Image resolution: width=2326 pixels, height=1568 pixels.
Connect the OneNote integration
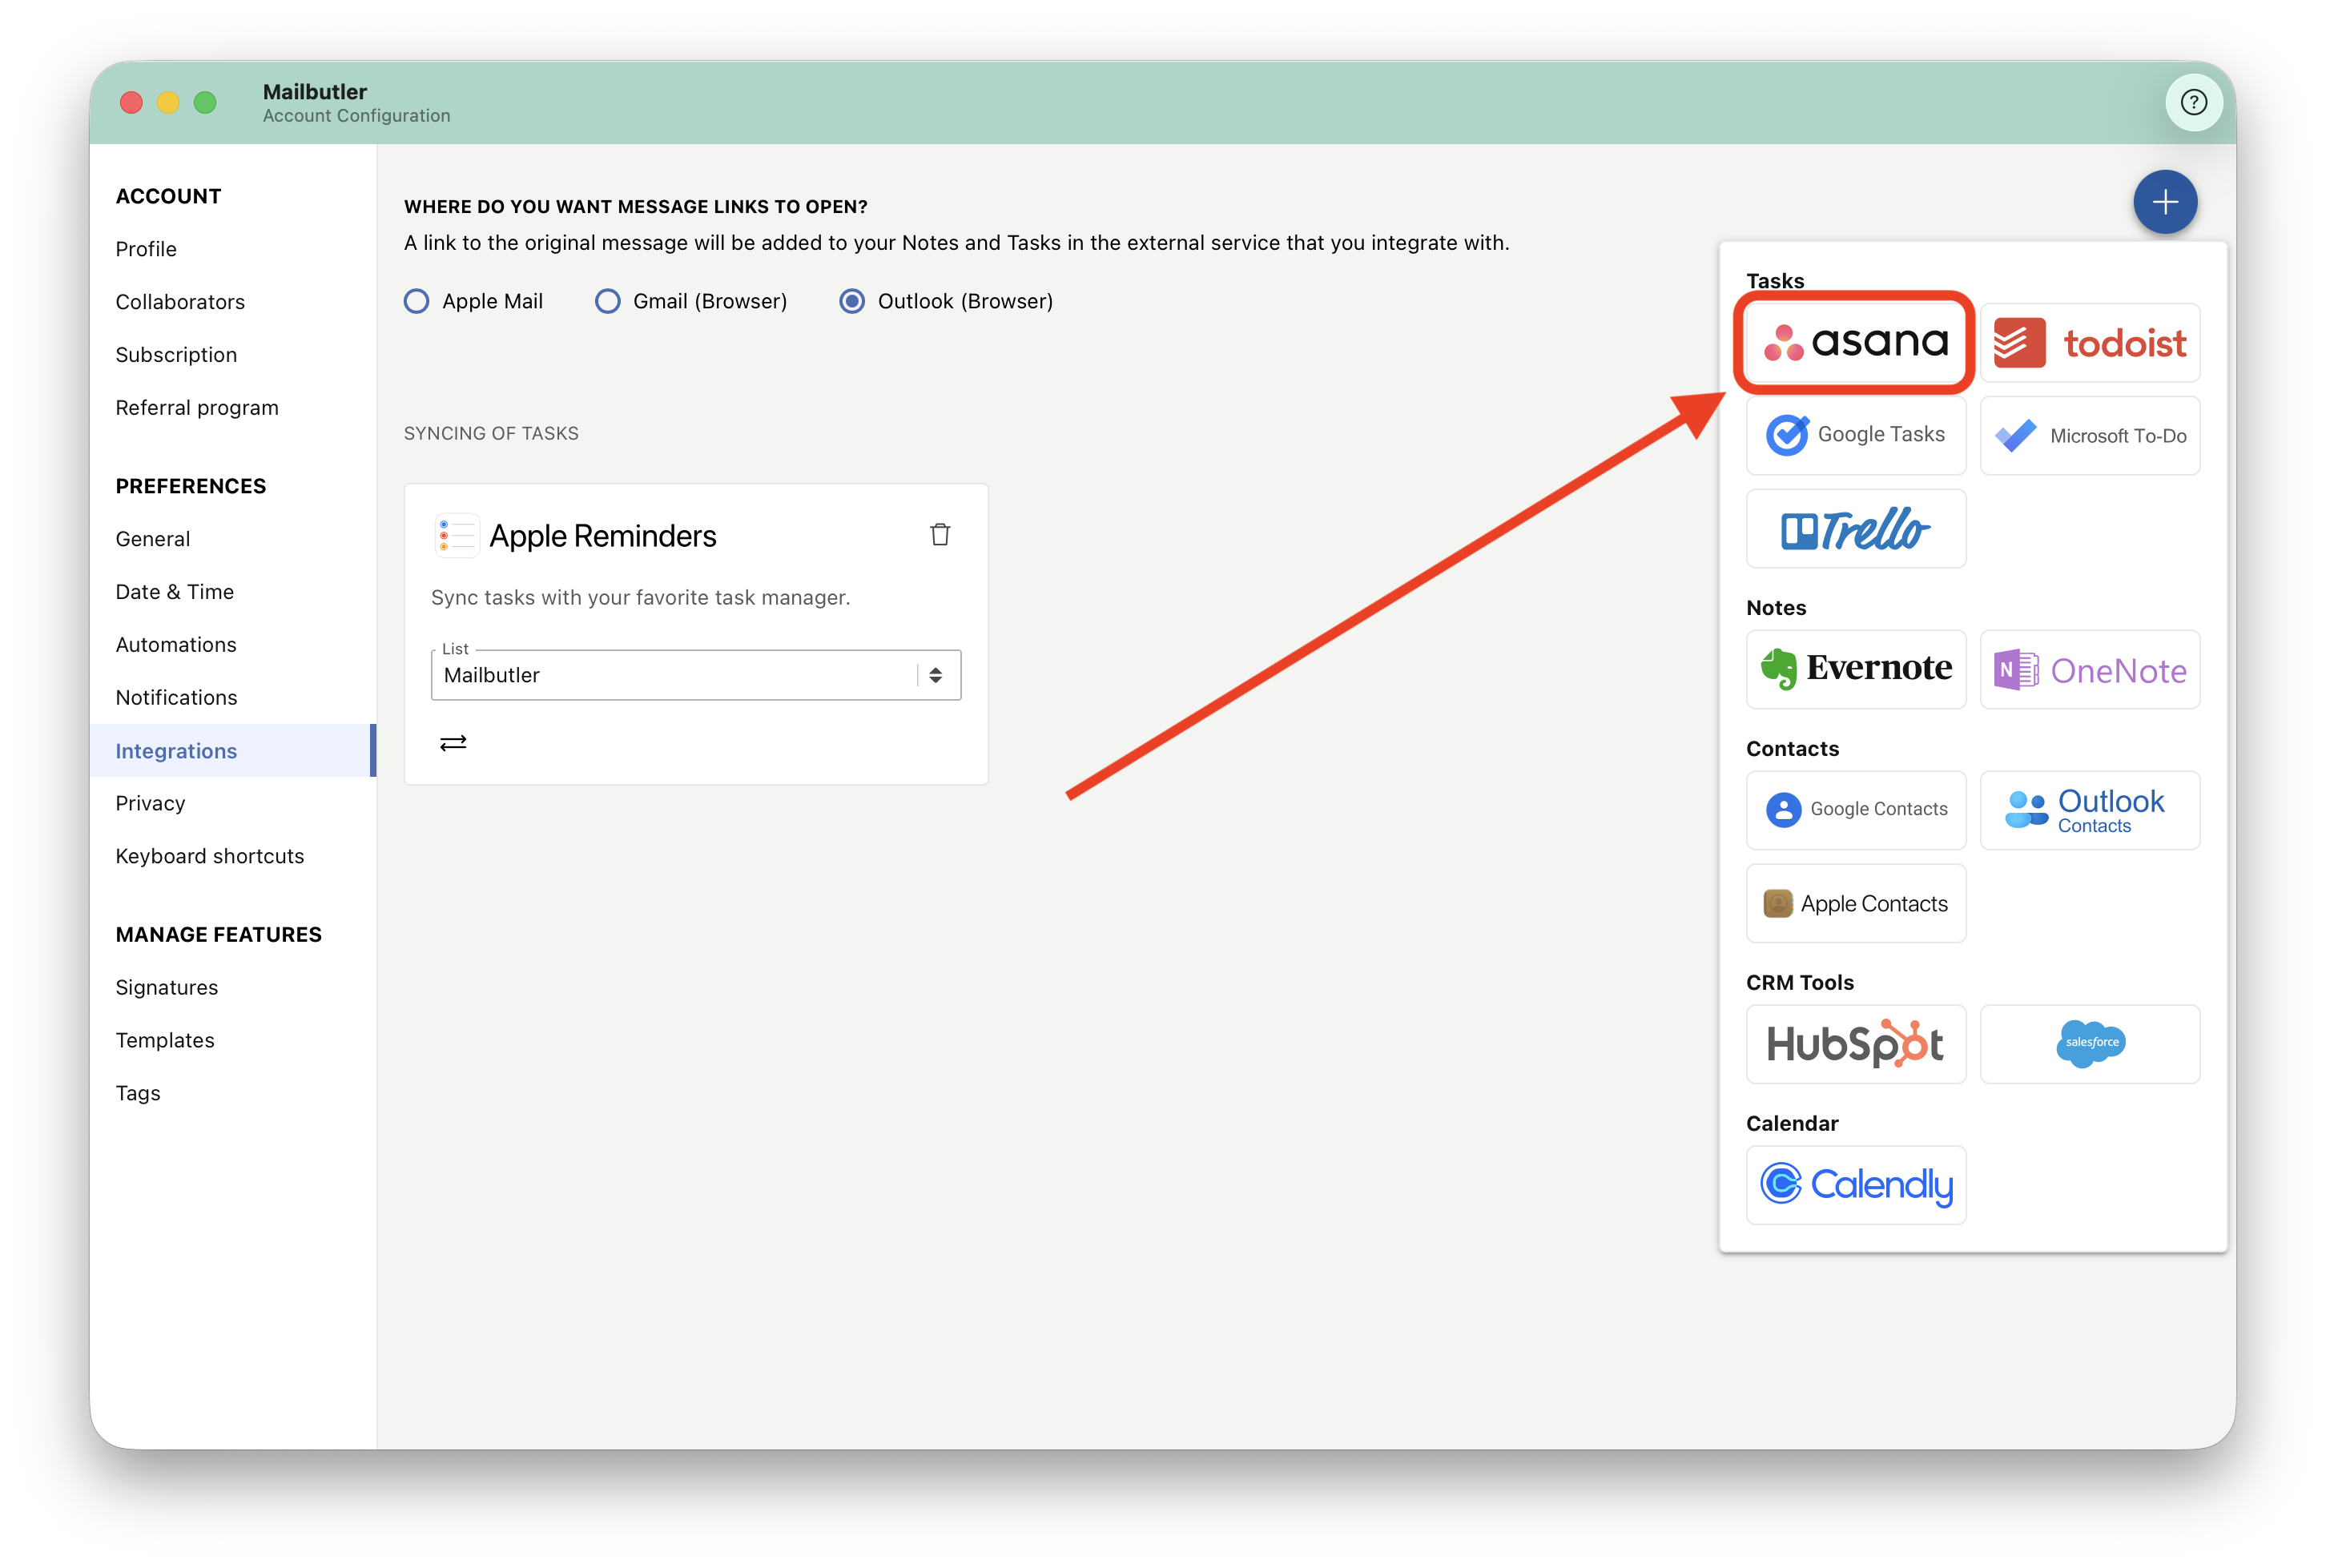coord(2089,669)
